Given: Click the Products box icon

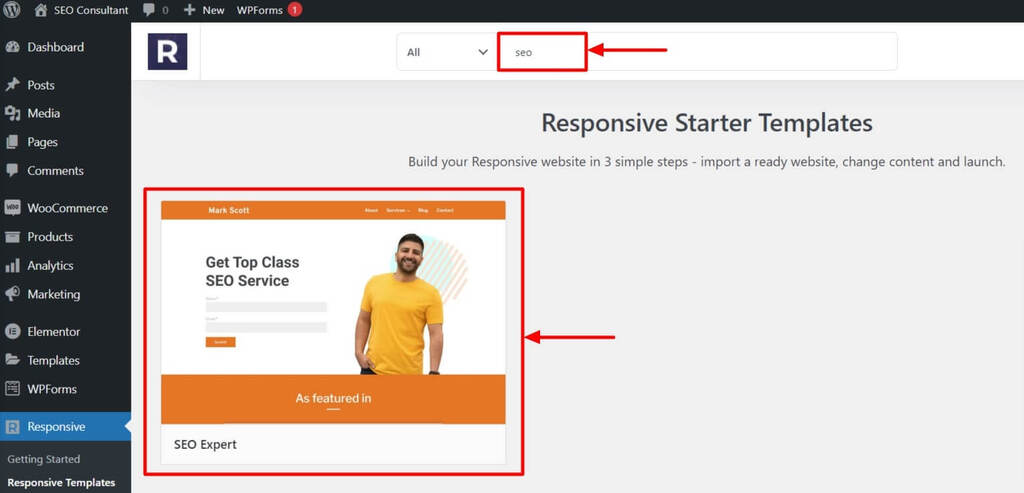Looking at the screenshot, I should [12, 236].
